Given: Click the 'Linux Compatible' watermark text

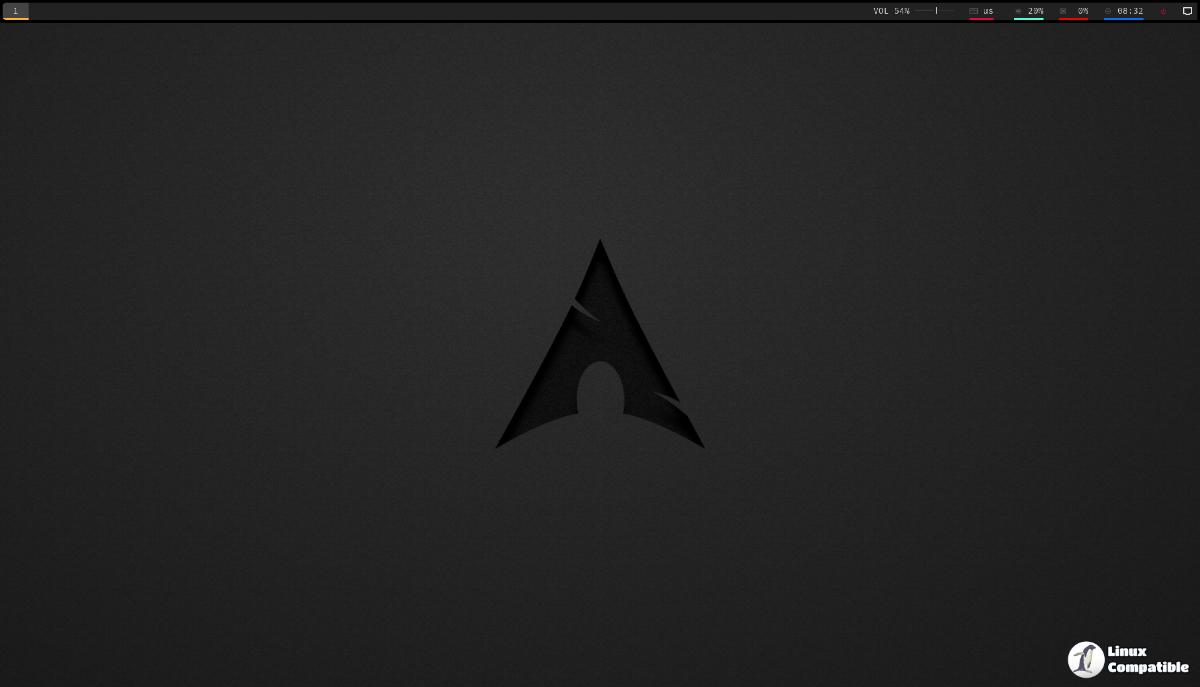Looking at the screenshot, I should click(1146, 660).
